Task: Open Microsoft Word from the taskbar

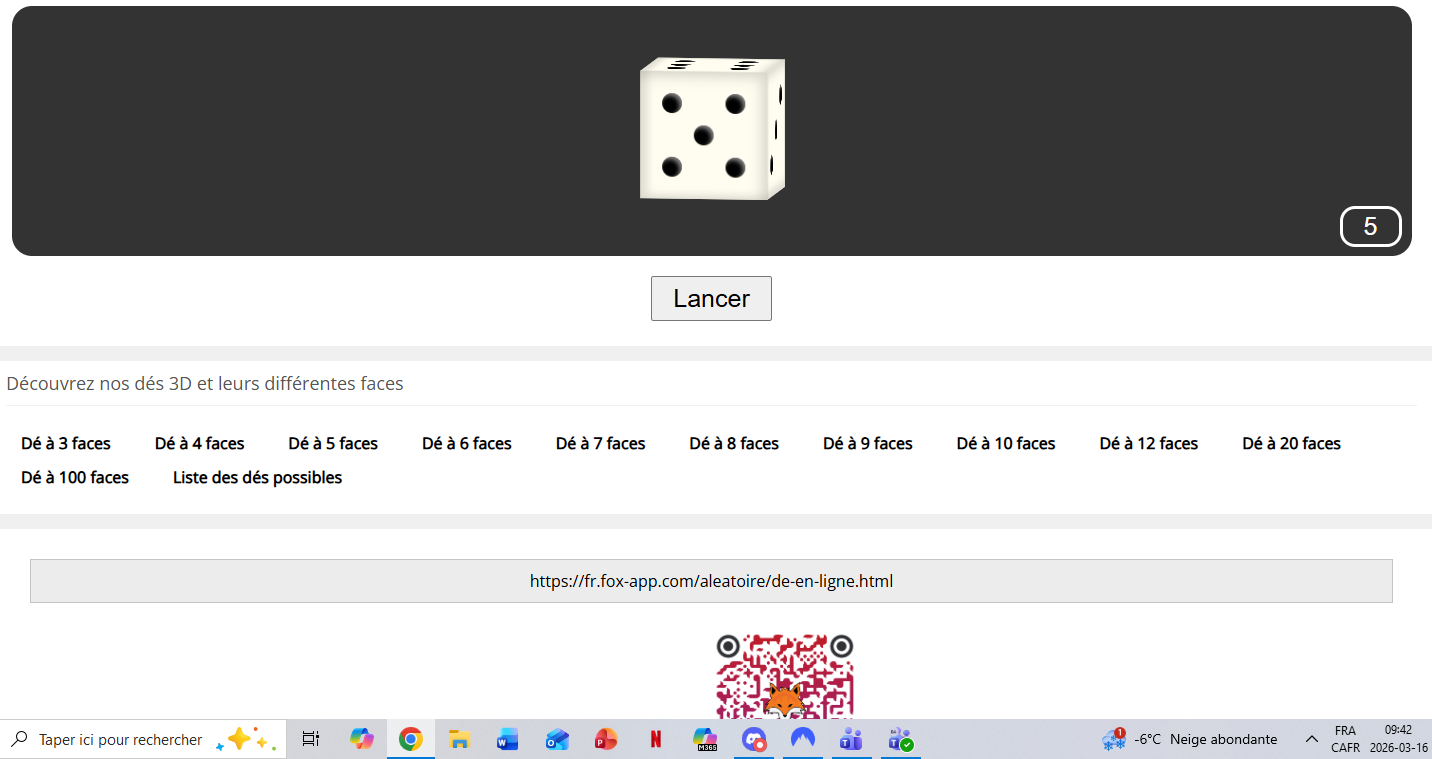Action: click(x=508, y=739)
